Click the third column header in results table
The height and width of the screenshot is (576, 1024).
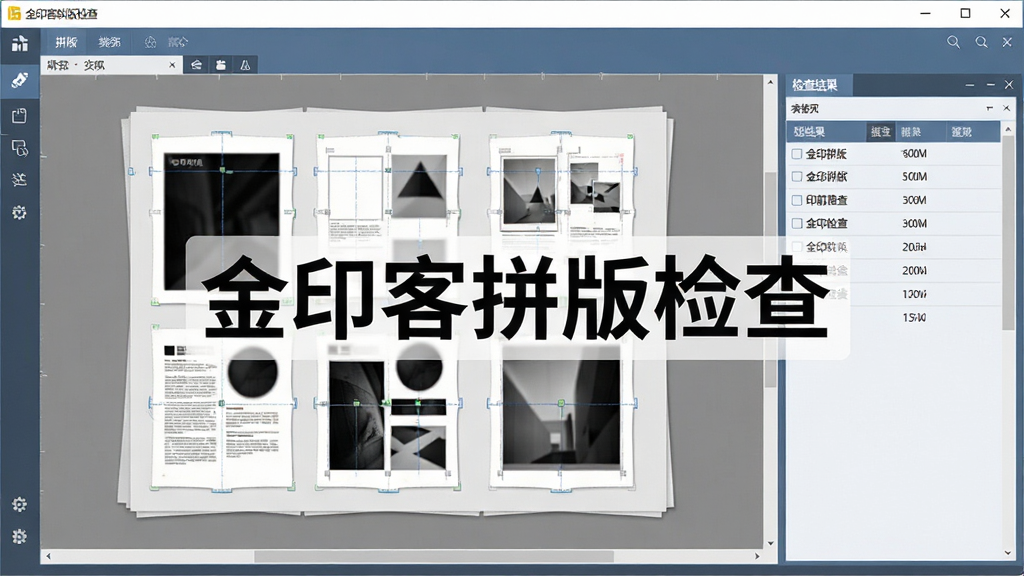click(x=911, y=132)
